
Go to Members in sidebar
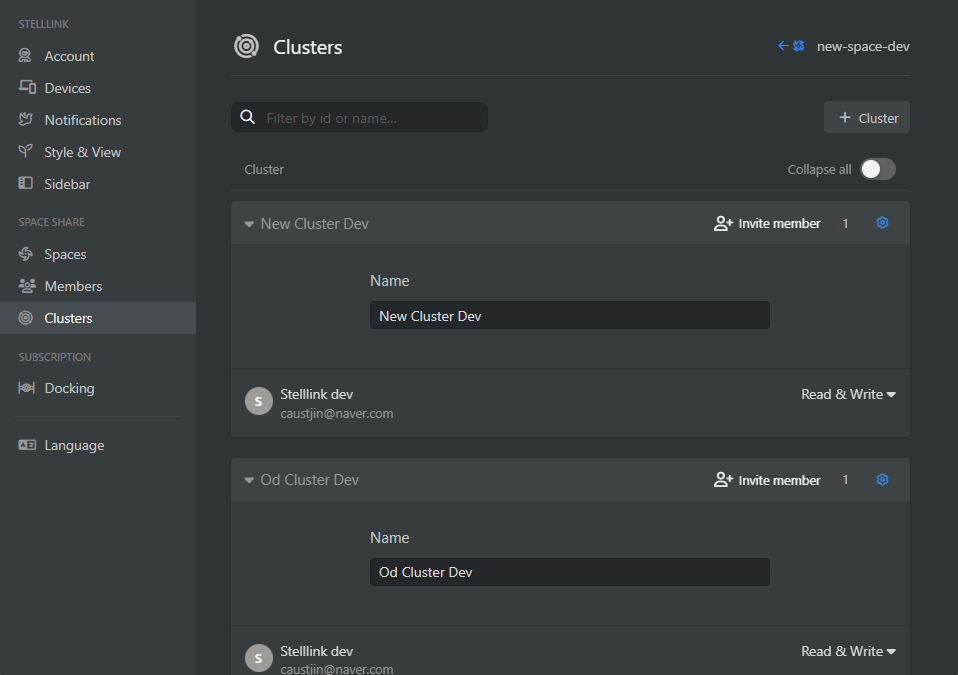pyautogui.click(x=72, y=286)
